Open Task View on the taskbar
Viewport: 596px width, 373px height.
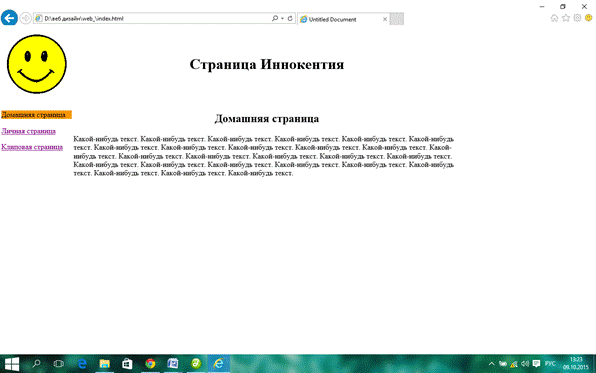point(59,364)
